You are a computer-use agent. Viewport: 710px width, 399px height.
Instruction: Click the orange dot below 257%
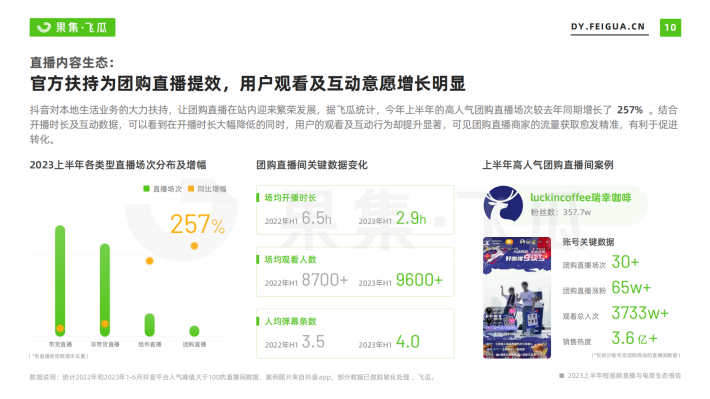coord(194,246)
